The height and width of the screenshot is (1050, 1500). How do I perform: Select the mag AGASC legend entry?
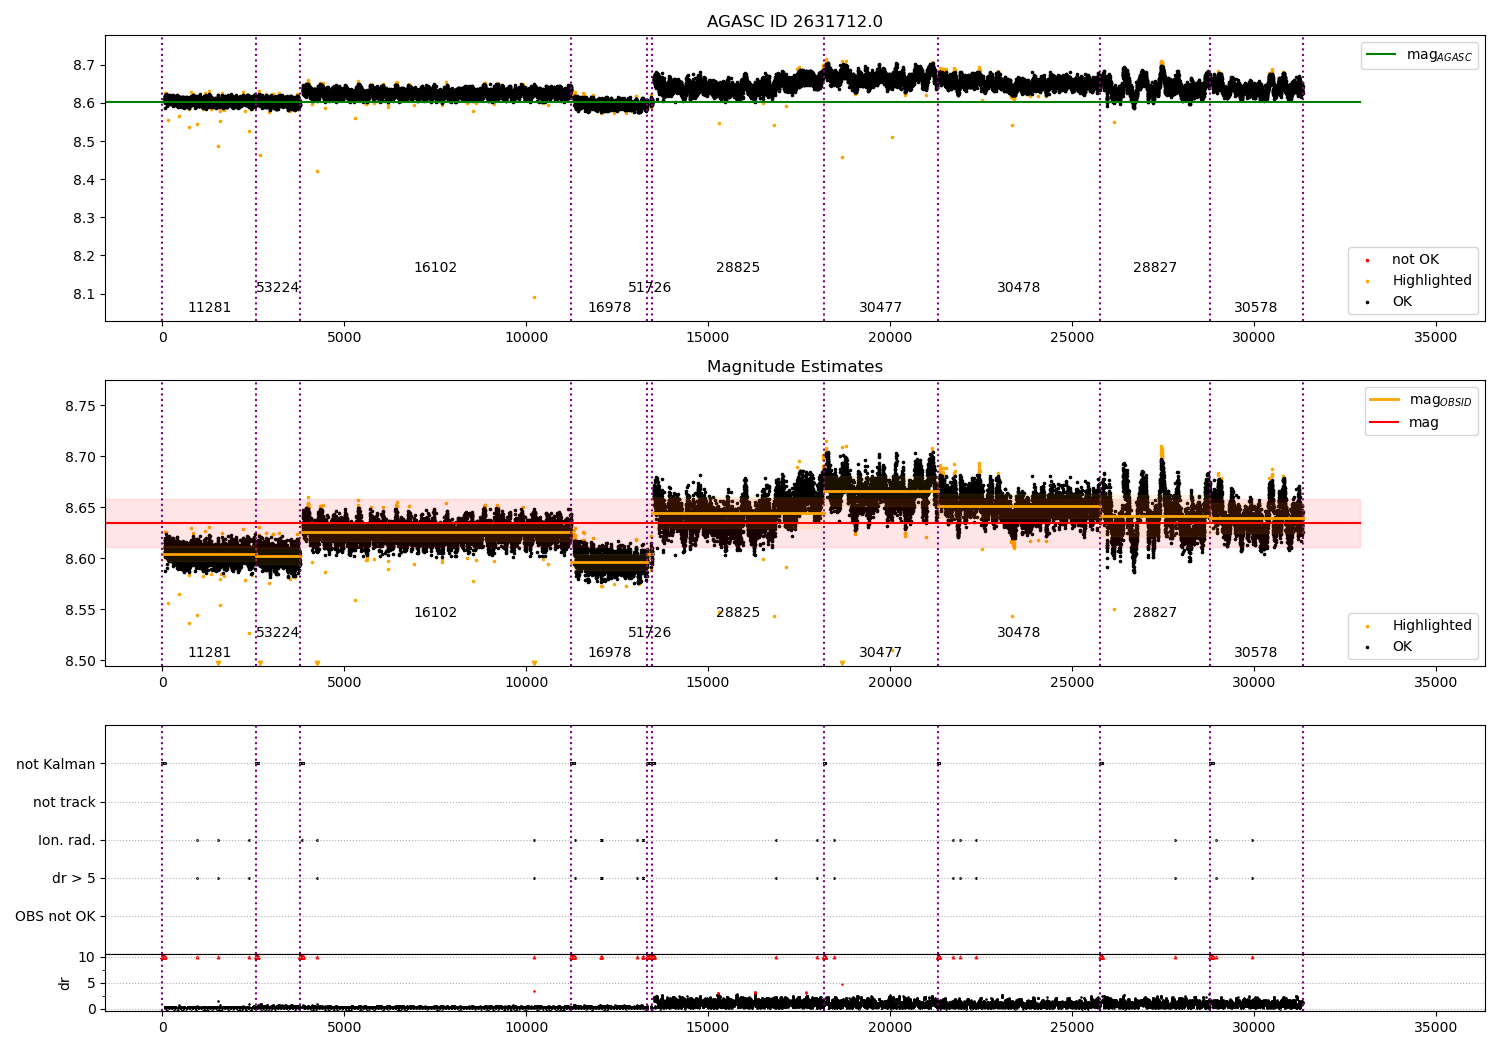[x=1419, y=55]
